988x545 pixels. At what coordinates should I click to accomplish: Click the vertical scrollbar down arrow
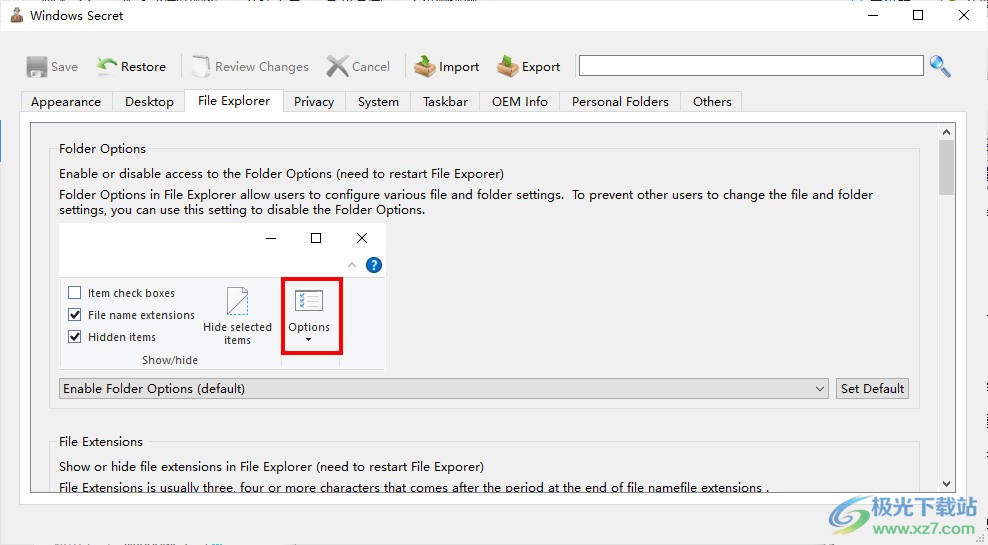946,483
